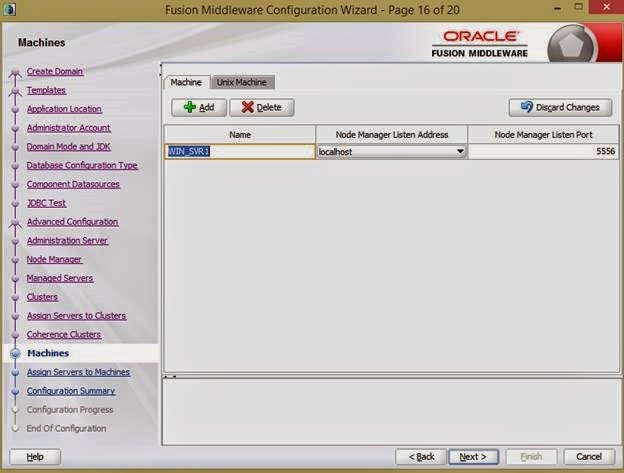Select the WIN_SVR1 machine name field
Image resolution: width=624 pixels, height=473 pixels.
point(240,152)
